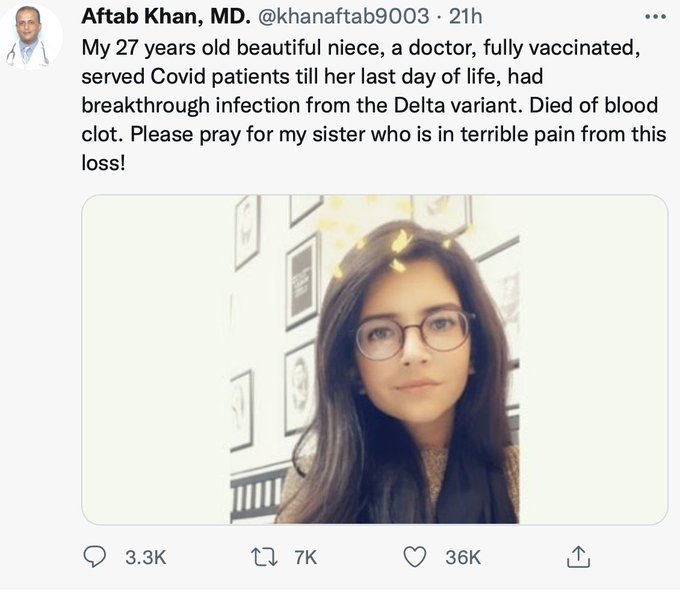The width and height of the screenshot is (680, 599).
Task: Open the share arrow icon
Action: pos(577,557)
